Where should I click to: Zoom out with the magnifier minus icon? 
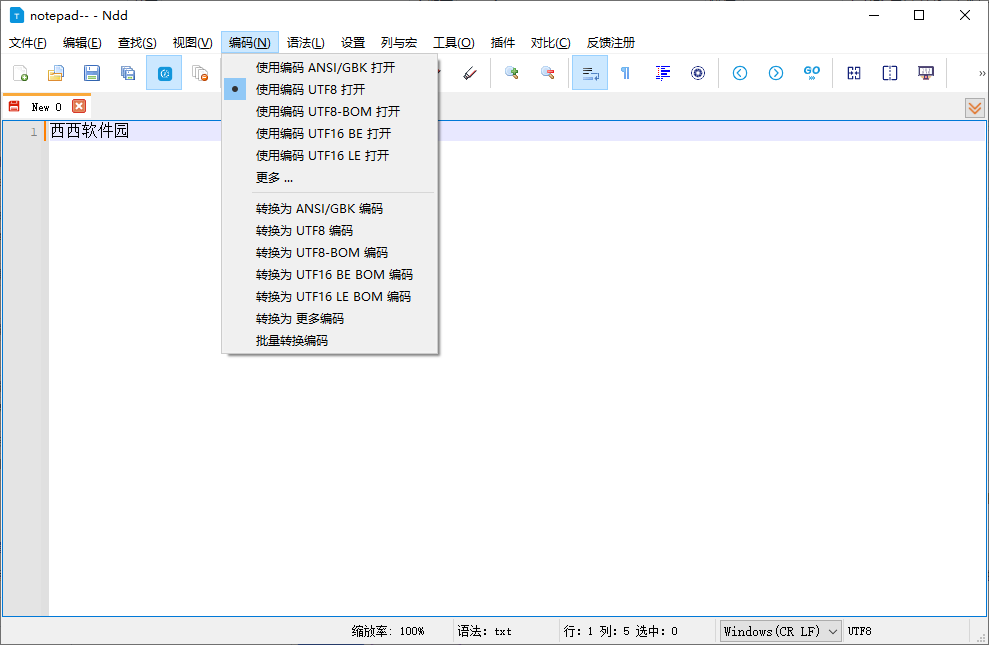(x=547, y=73)
